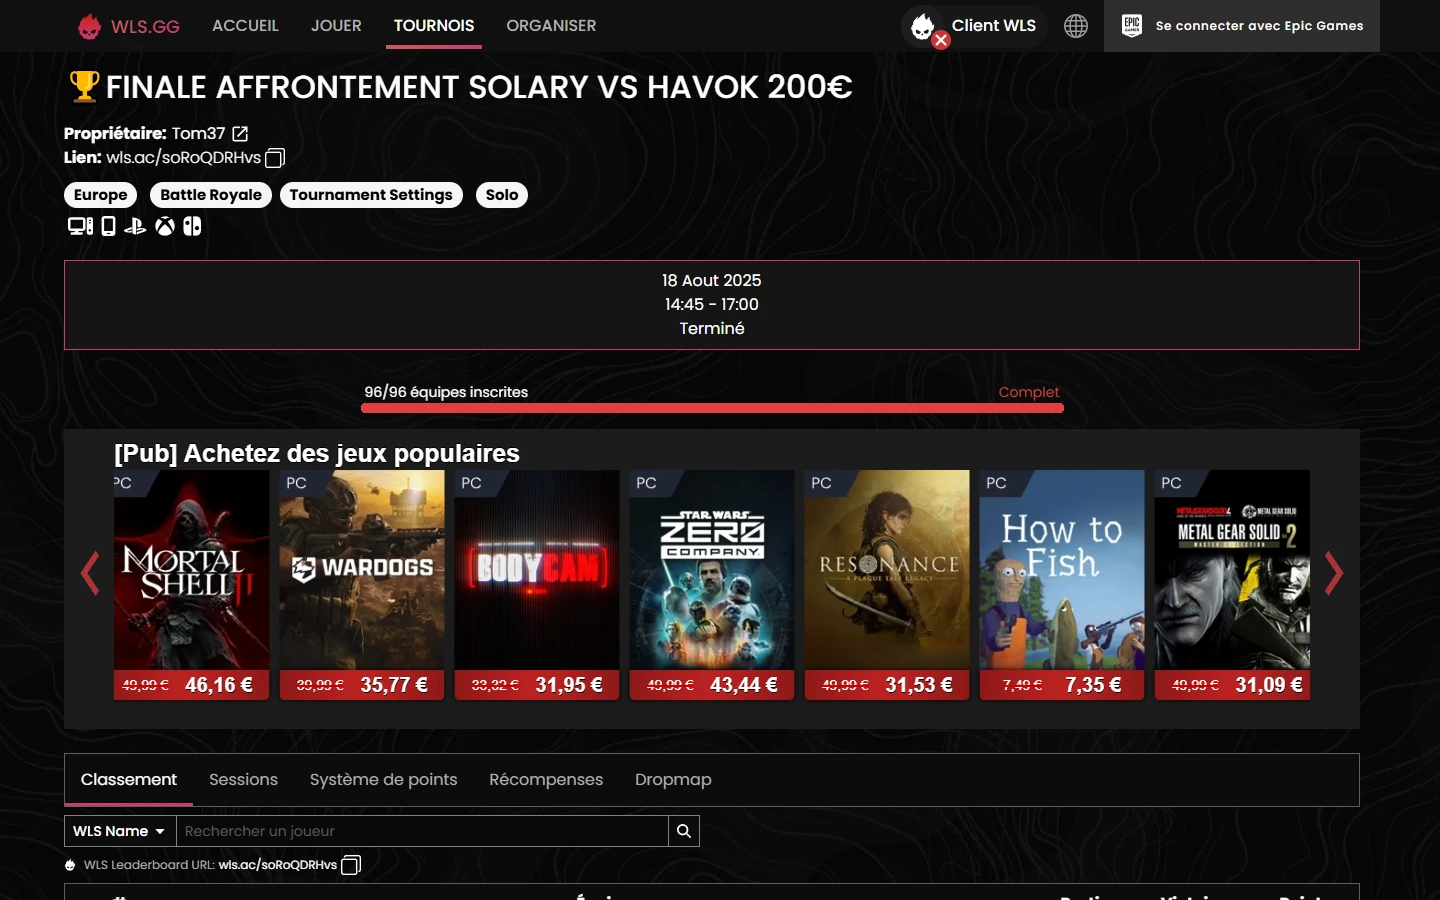Show previous games with left carousel arrow
Image resolution: width=1440 pixels, height=900 pixels.
point(90,573)
